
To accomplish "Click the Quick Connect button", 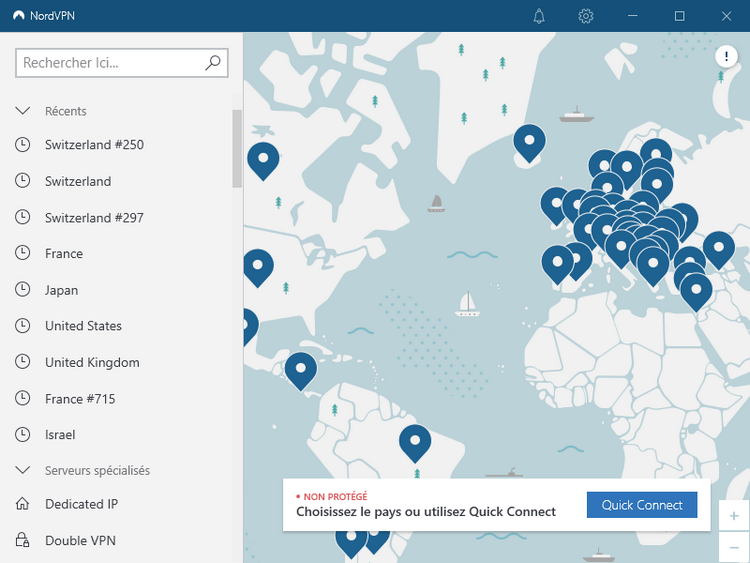I will (x=642, y=505).
